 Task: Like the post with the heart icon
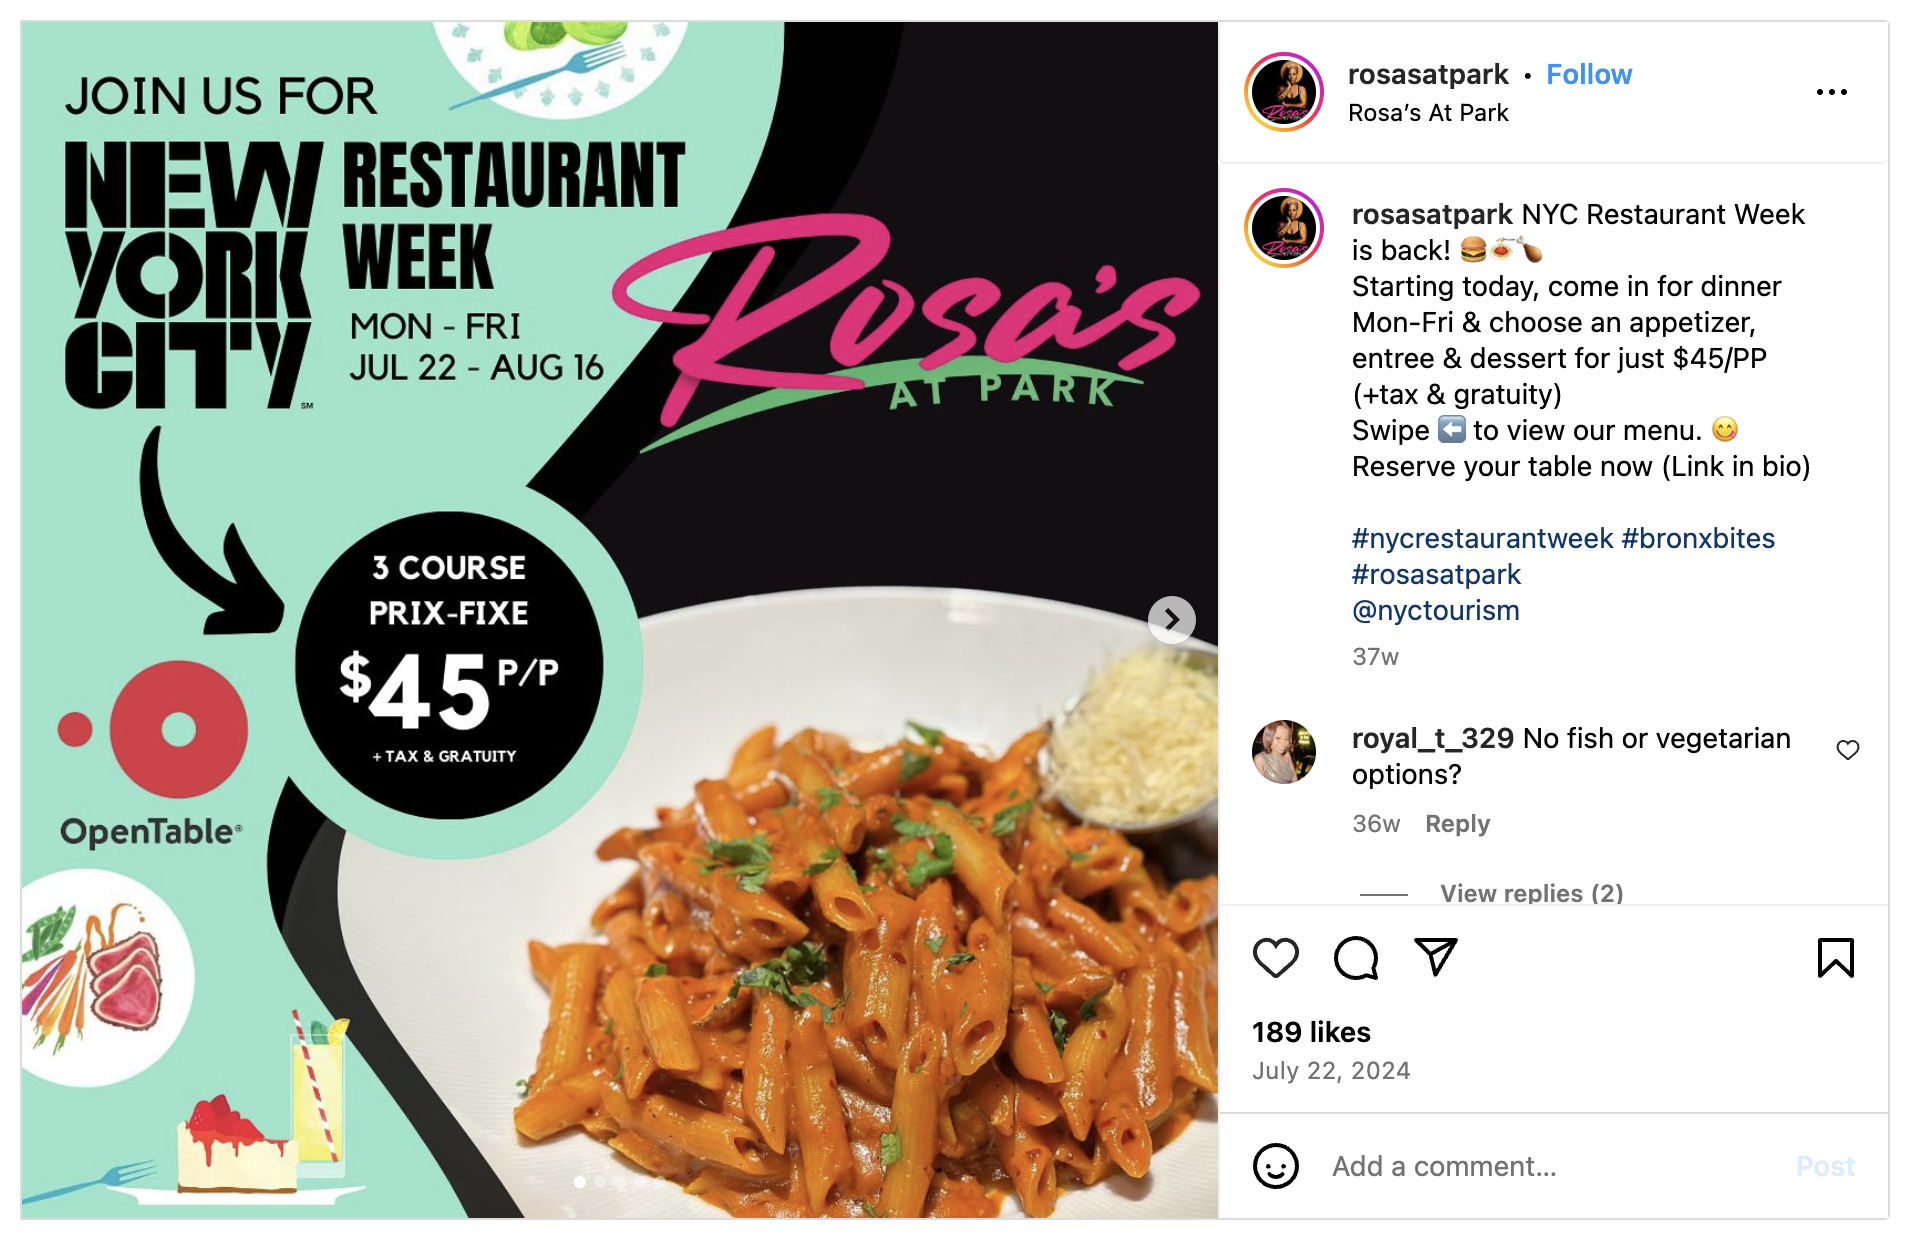coord(1275,958)
